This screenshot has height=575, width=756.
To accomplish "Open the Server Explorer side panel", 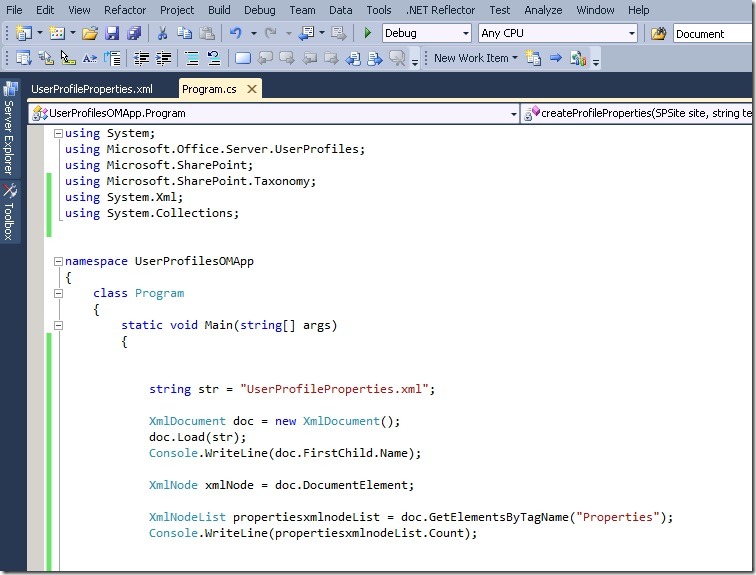I will pos(9,135).
